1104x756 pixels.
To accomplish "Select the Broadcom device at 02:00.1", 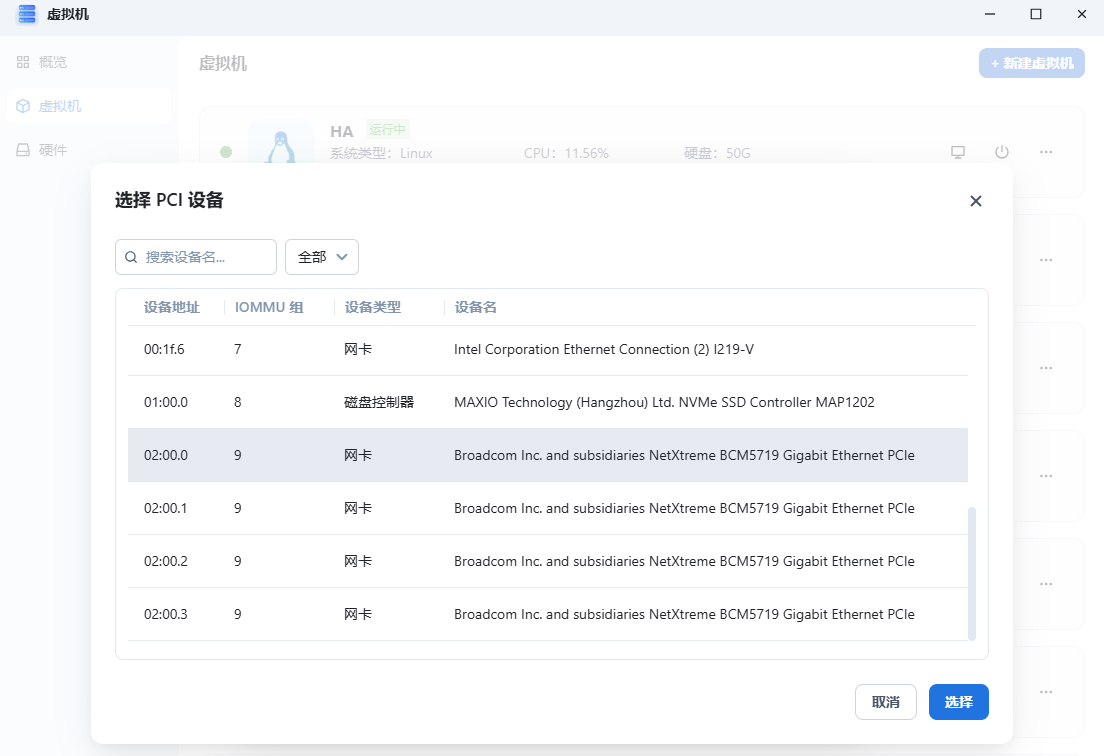I will (x=548, y=508).
